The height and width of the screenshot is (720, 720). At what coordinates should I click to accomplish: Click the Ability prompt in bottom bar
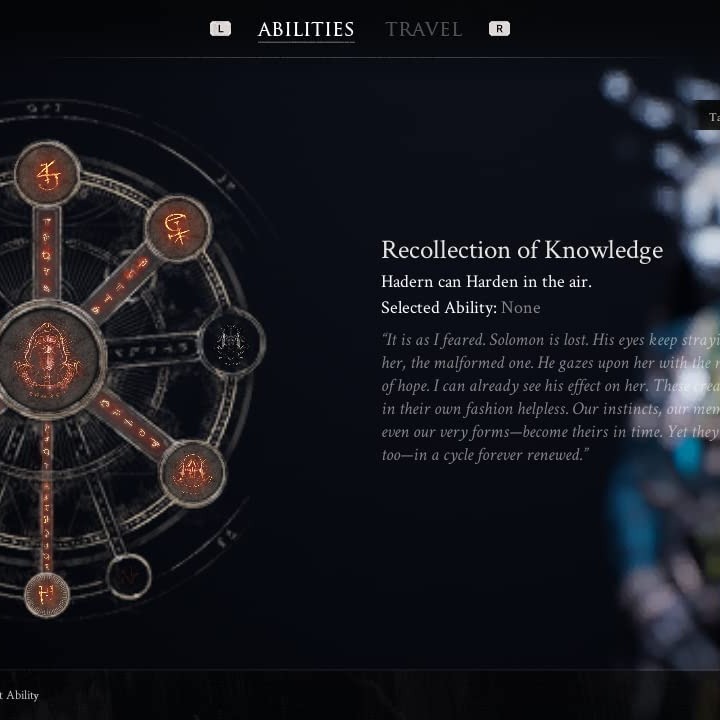(19, 695)
